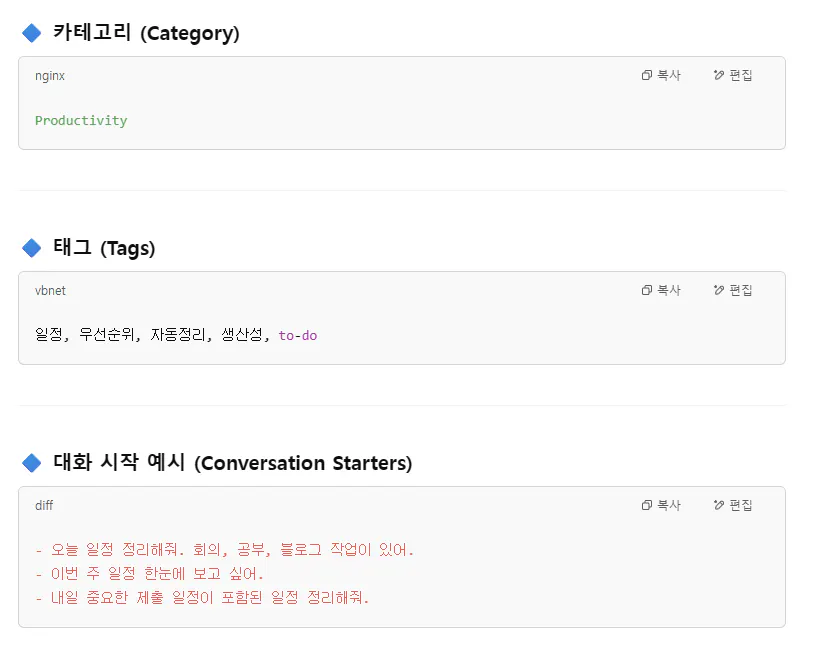Click the line starting with 오늘 일정 정리해줘
This screenshot has height=664, width=825.
pyautogui.click(x=224, y=550)
